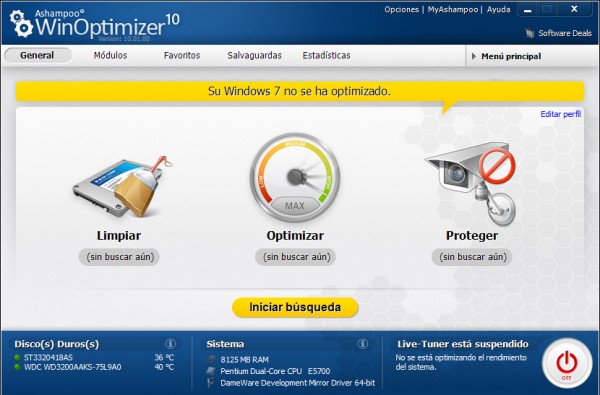Click the speedometer Optimizar gauge icon
The width and height of the screenshot is (600, 395).
(x=295, y=177)
